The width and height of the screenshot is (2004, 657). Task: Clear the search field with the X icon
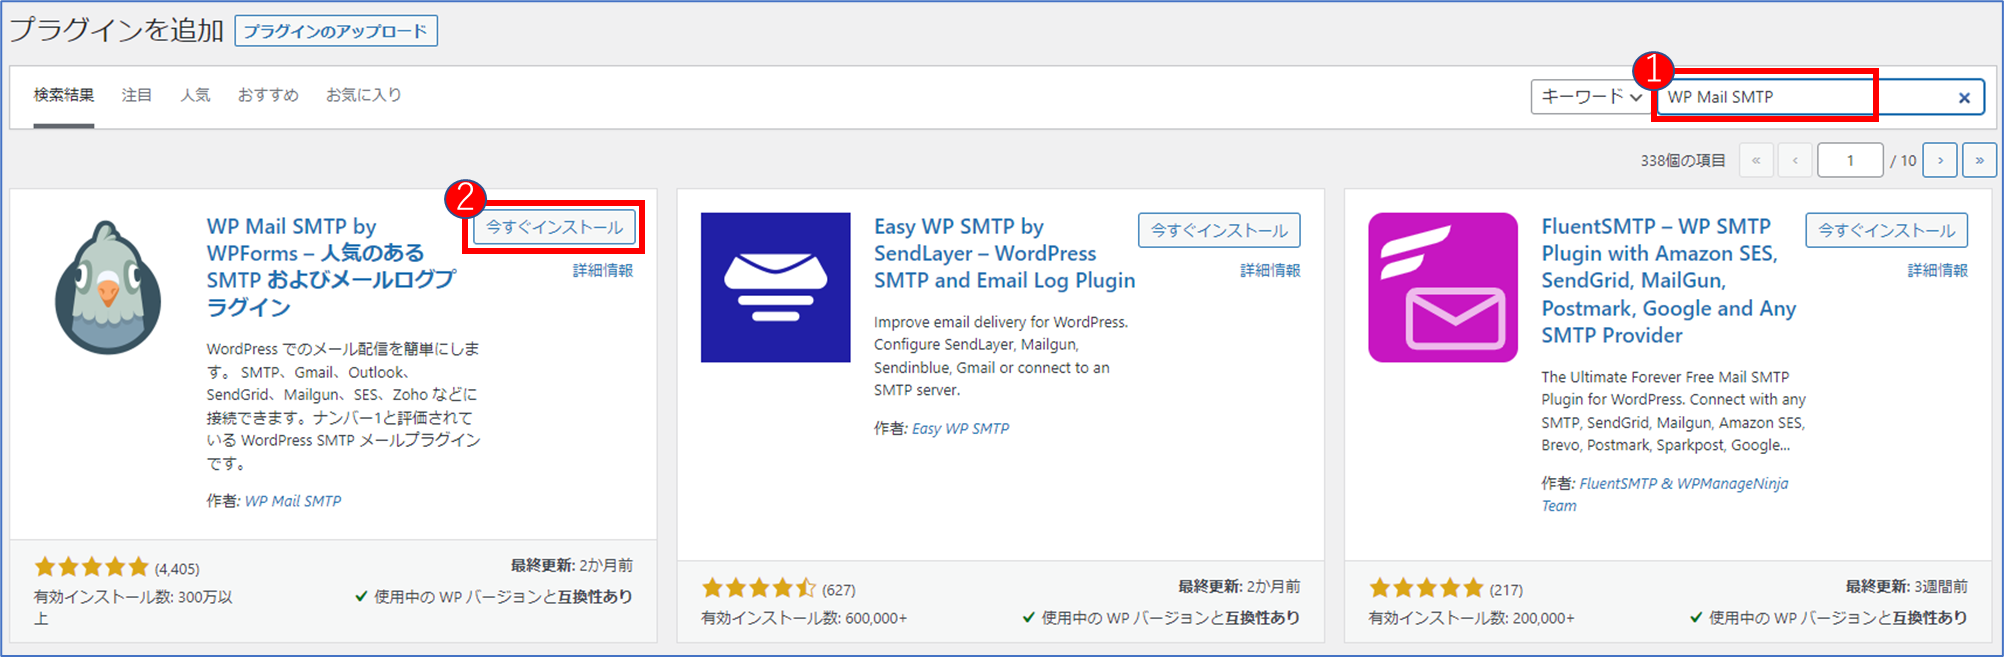(x=1964, y=97)
